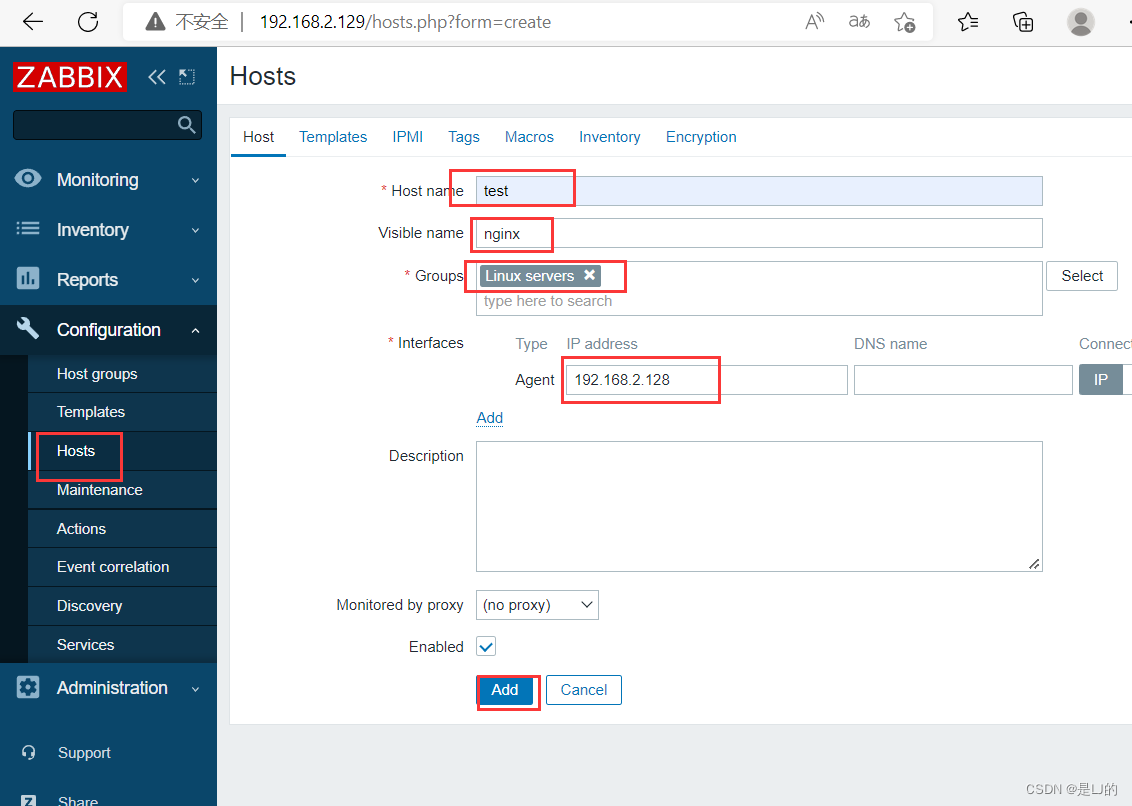Remove the Linux servers group tag
The image size is (1132, 806).
(x=589, y=275)
